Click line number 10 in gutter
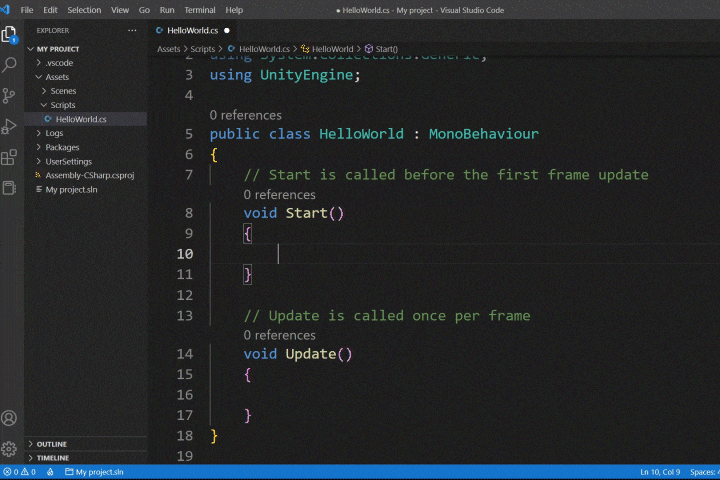This screenshot has height=480, width=720. click(185, 254)
